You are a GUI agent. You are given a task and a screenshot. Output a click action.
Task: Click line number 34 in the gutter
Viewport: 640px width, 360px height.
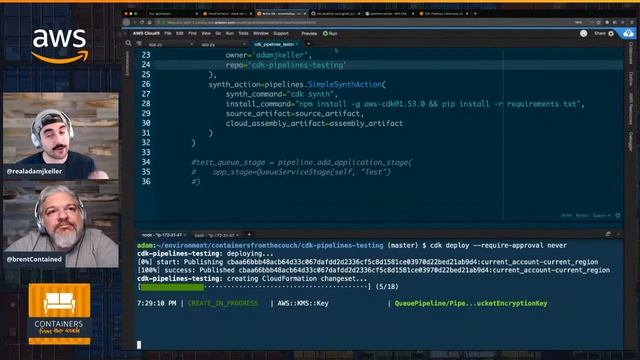click(146, 162)
